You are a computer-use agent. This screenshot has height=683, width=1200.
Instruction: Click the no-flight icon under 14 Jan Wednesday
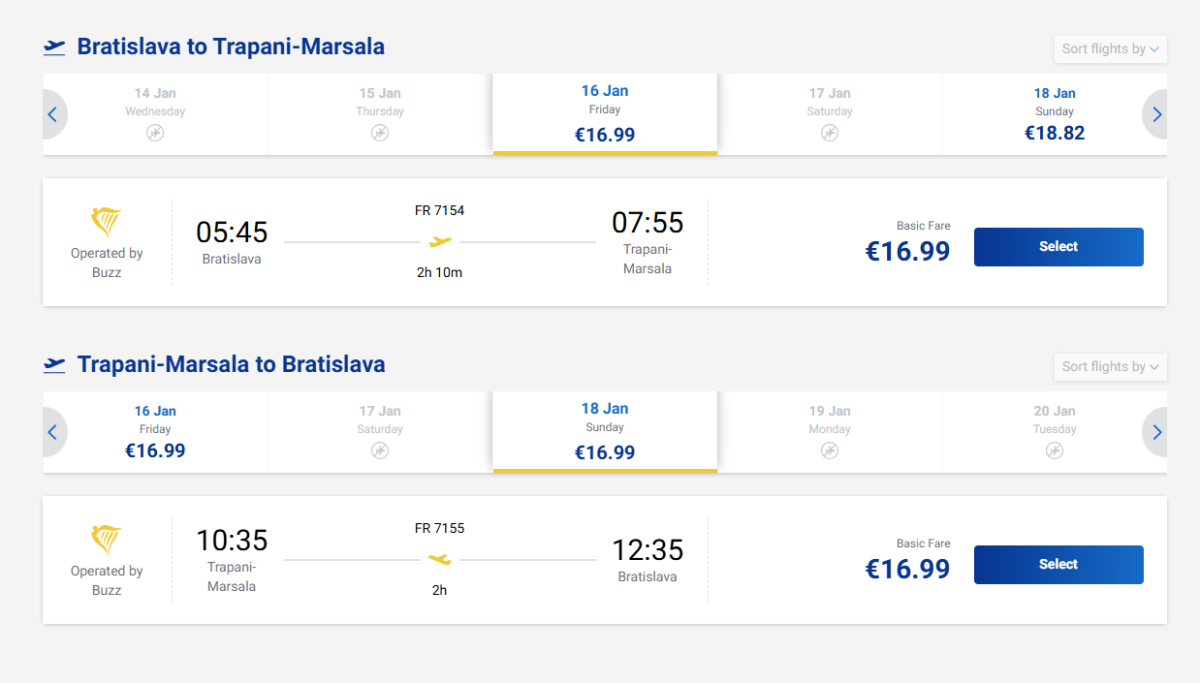(x=155, y=133)
